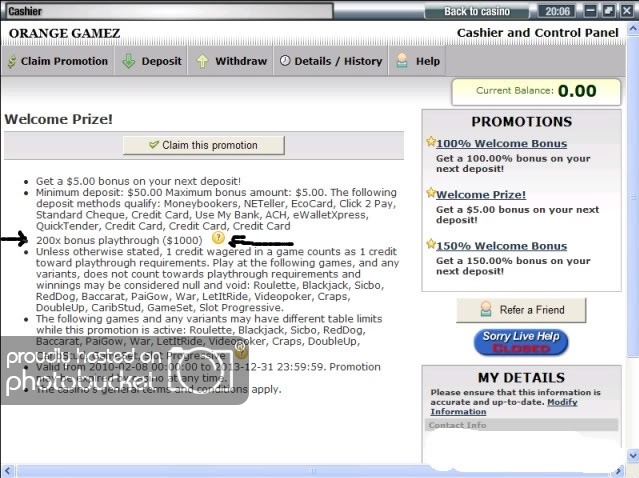This screenshot has width=639, height=478.
Task: Click the dollar sign Claim Promotion icon
Action: tap(12, 62)
